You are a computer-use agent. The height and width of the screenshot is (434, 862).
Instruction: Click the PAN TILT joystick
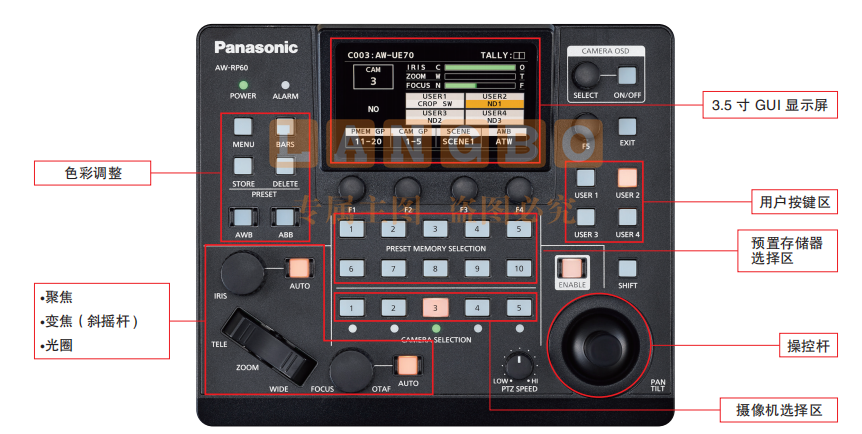[600, 345]
